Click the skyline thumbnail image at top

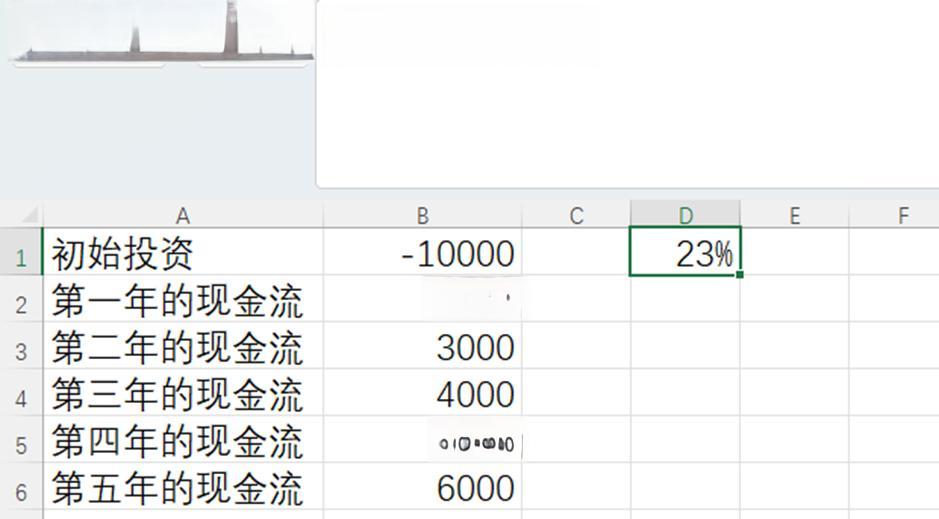tap(160, 38)
